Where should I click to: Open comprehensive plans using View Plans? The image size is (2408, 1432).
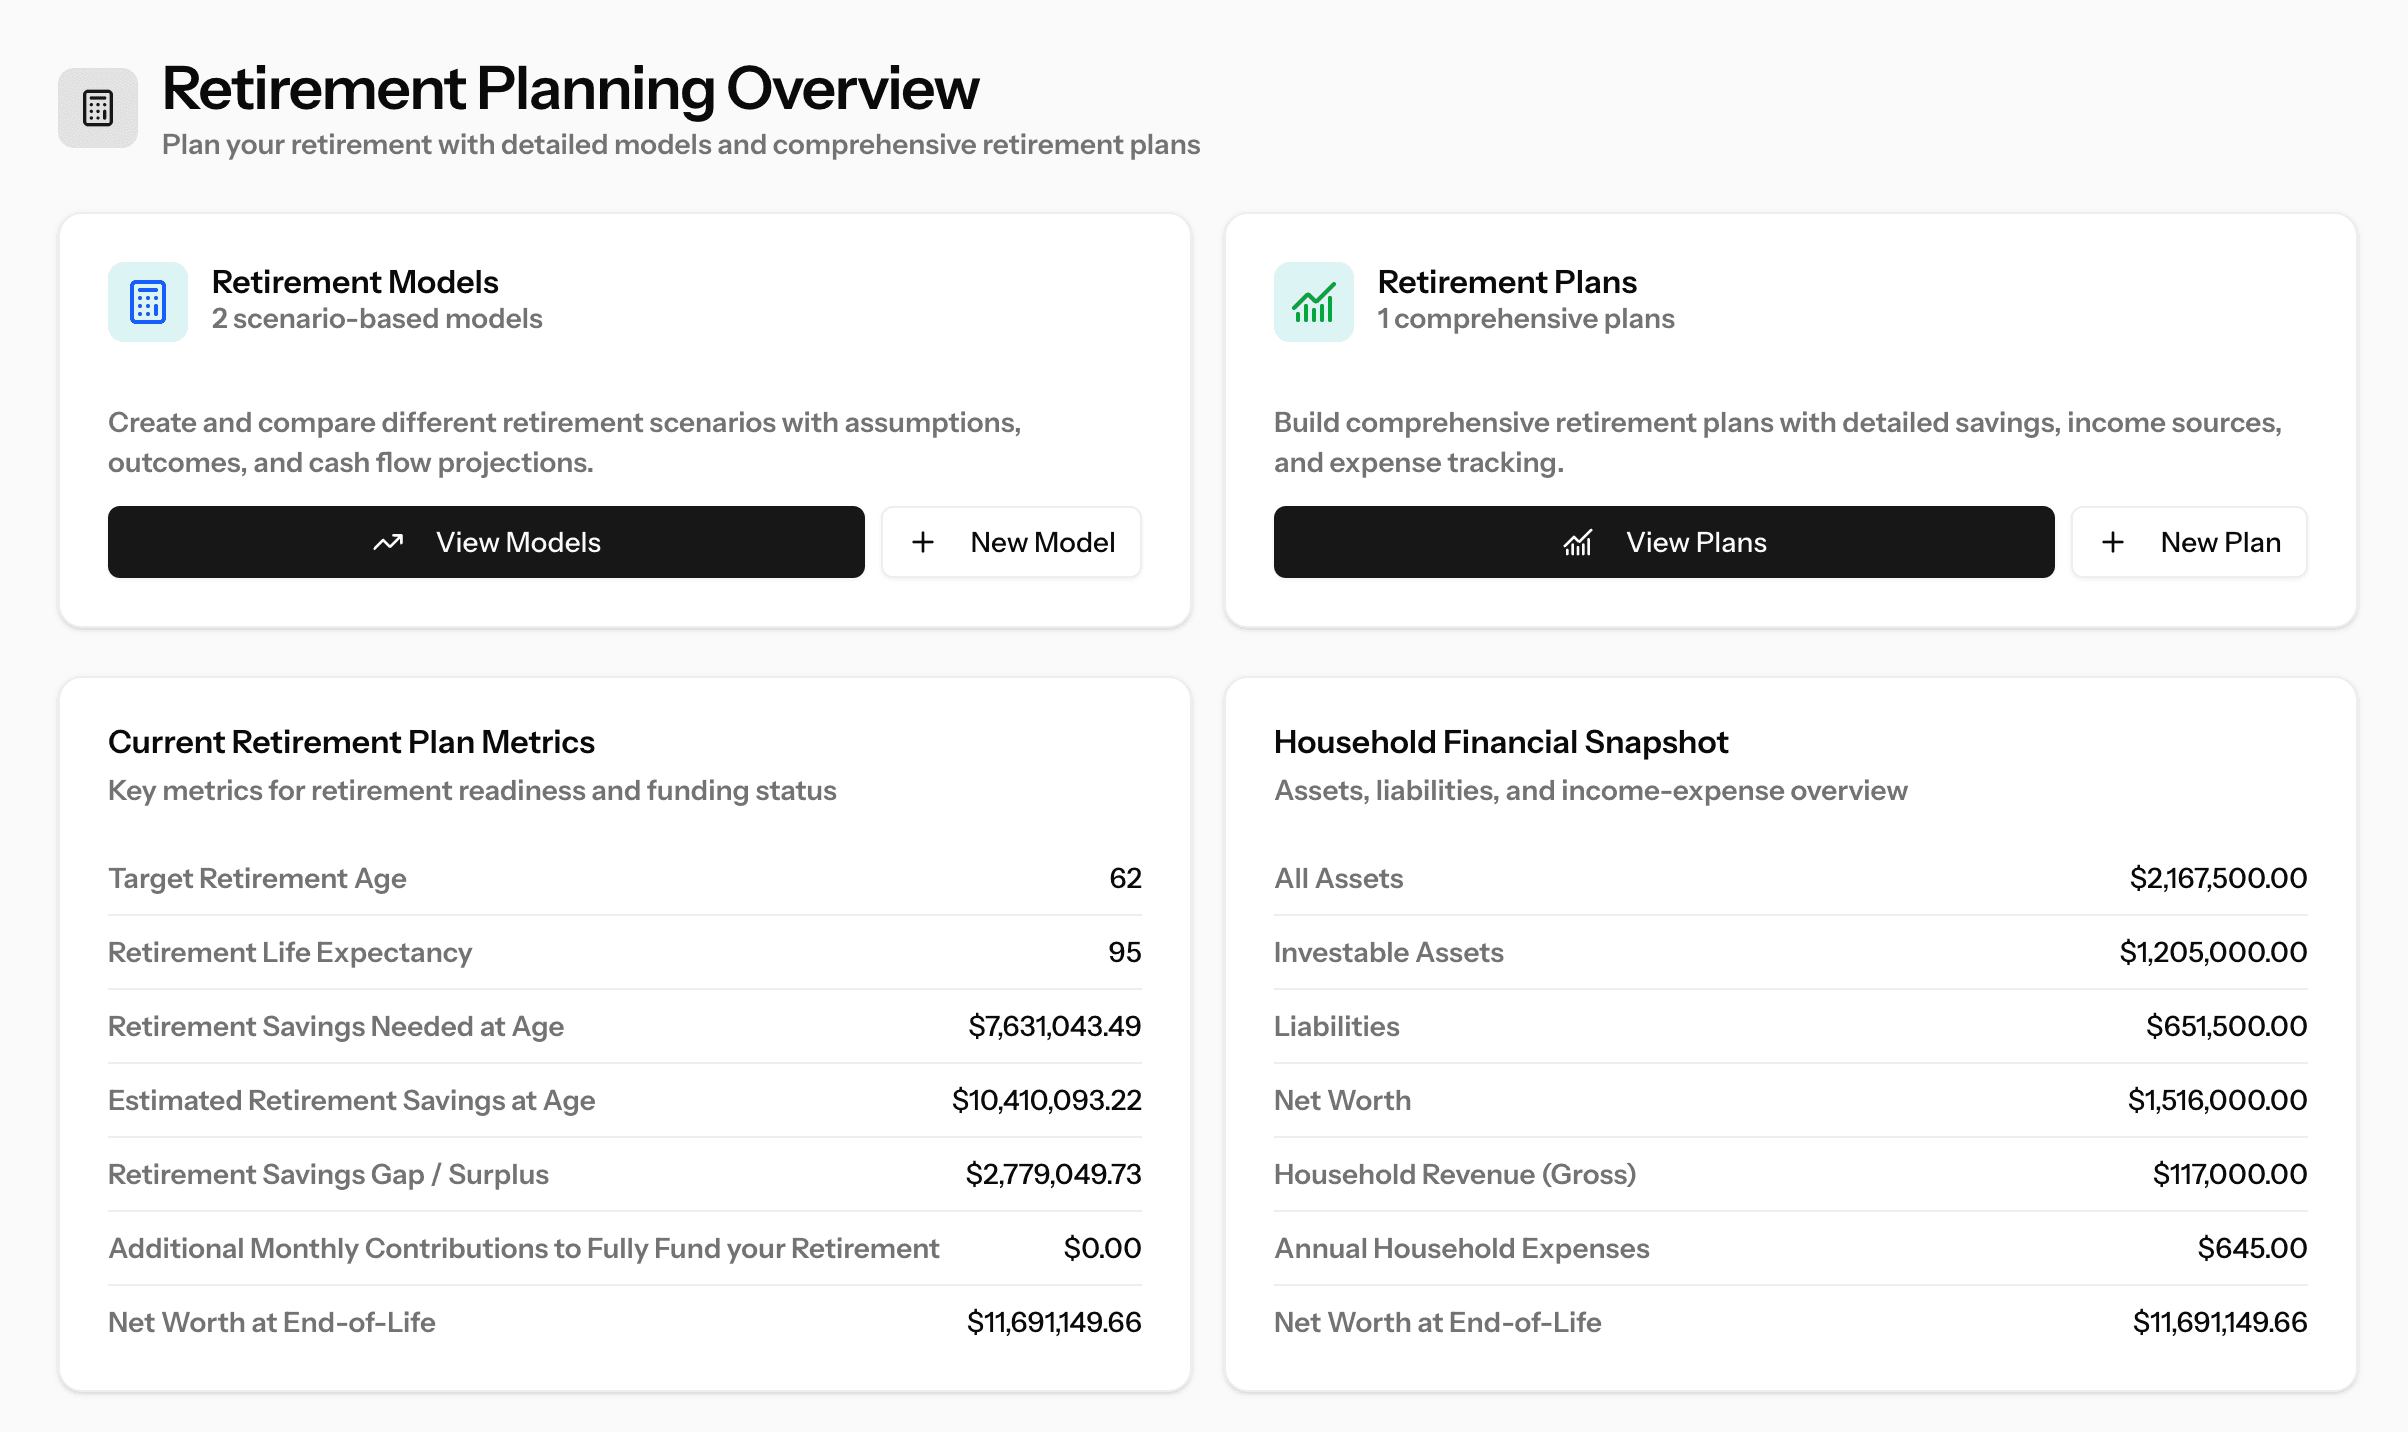point(1663,542)
